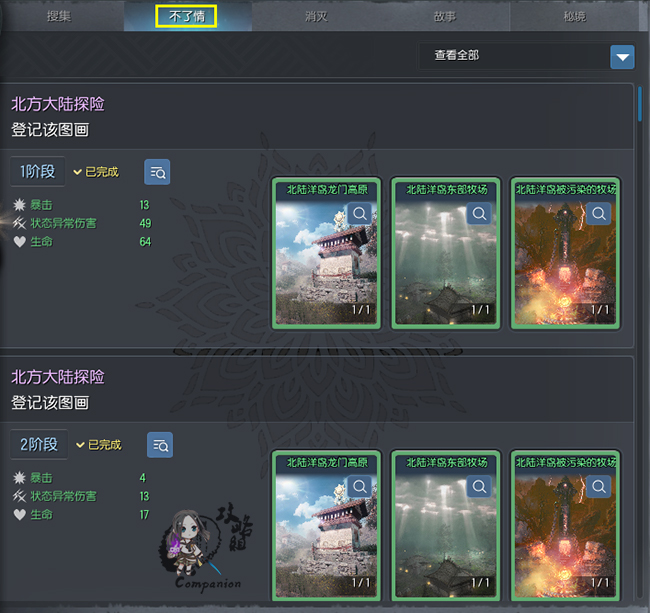Screen dimensions: 650x613
Task: Magnify stage 1 北陆洋岛东部牧场 card
Action: [479, 214]
